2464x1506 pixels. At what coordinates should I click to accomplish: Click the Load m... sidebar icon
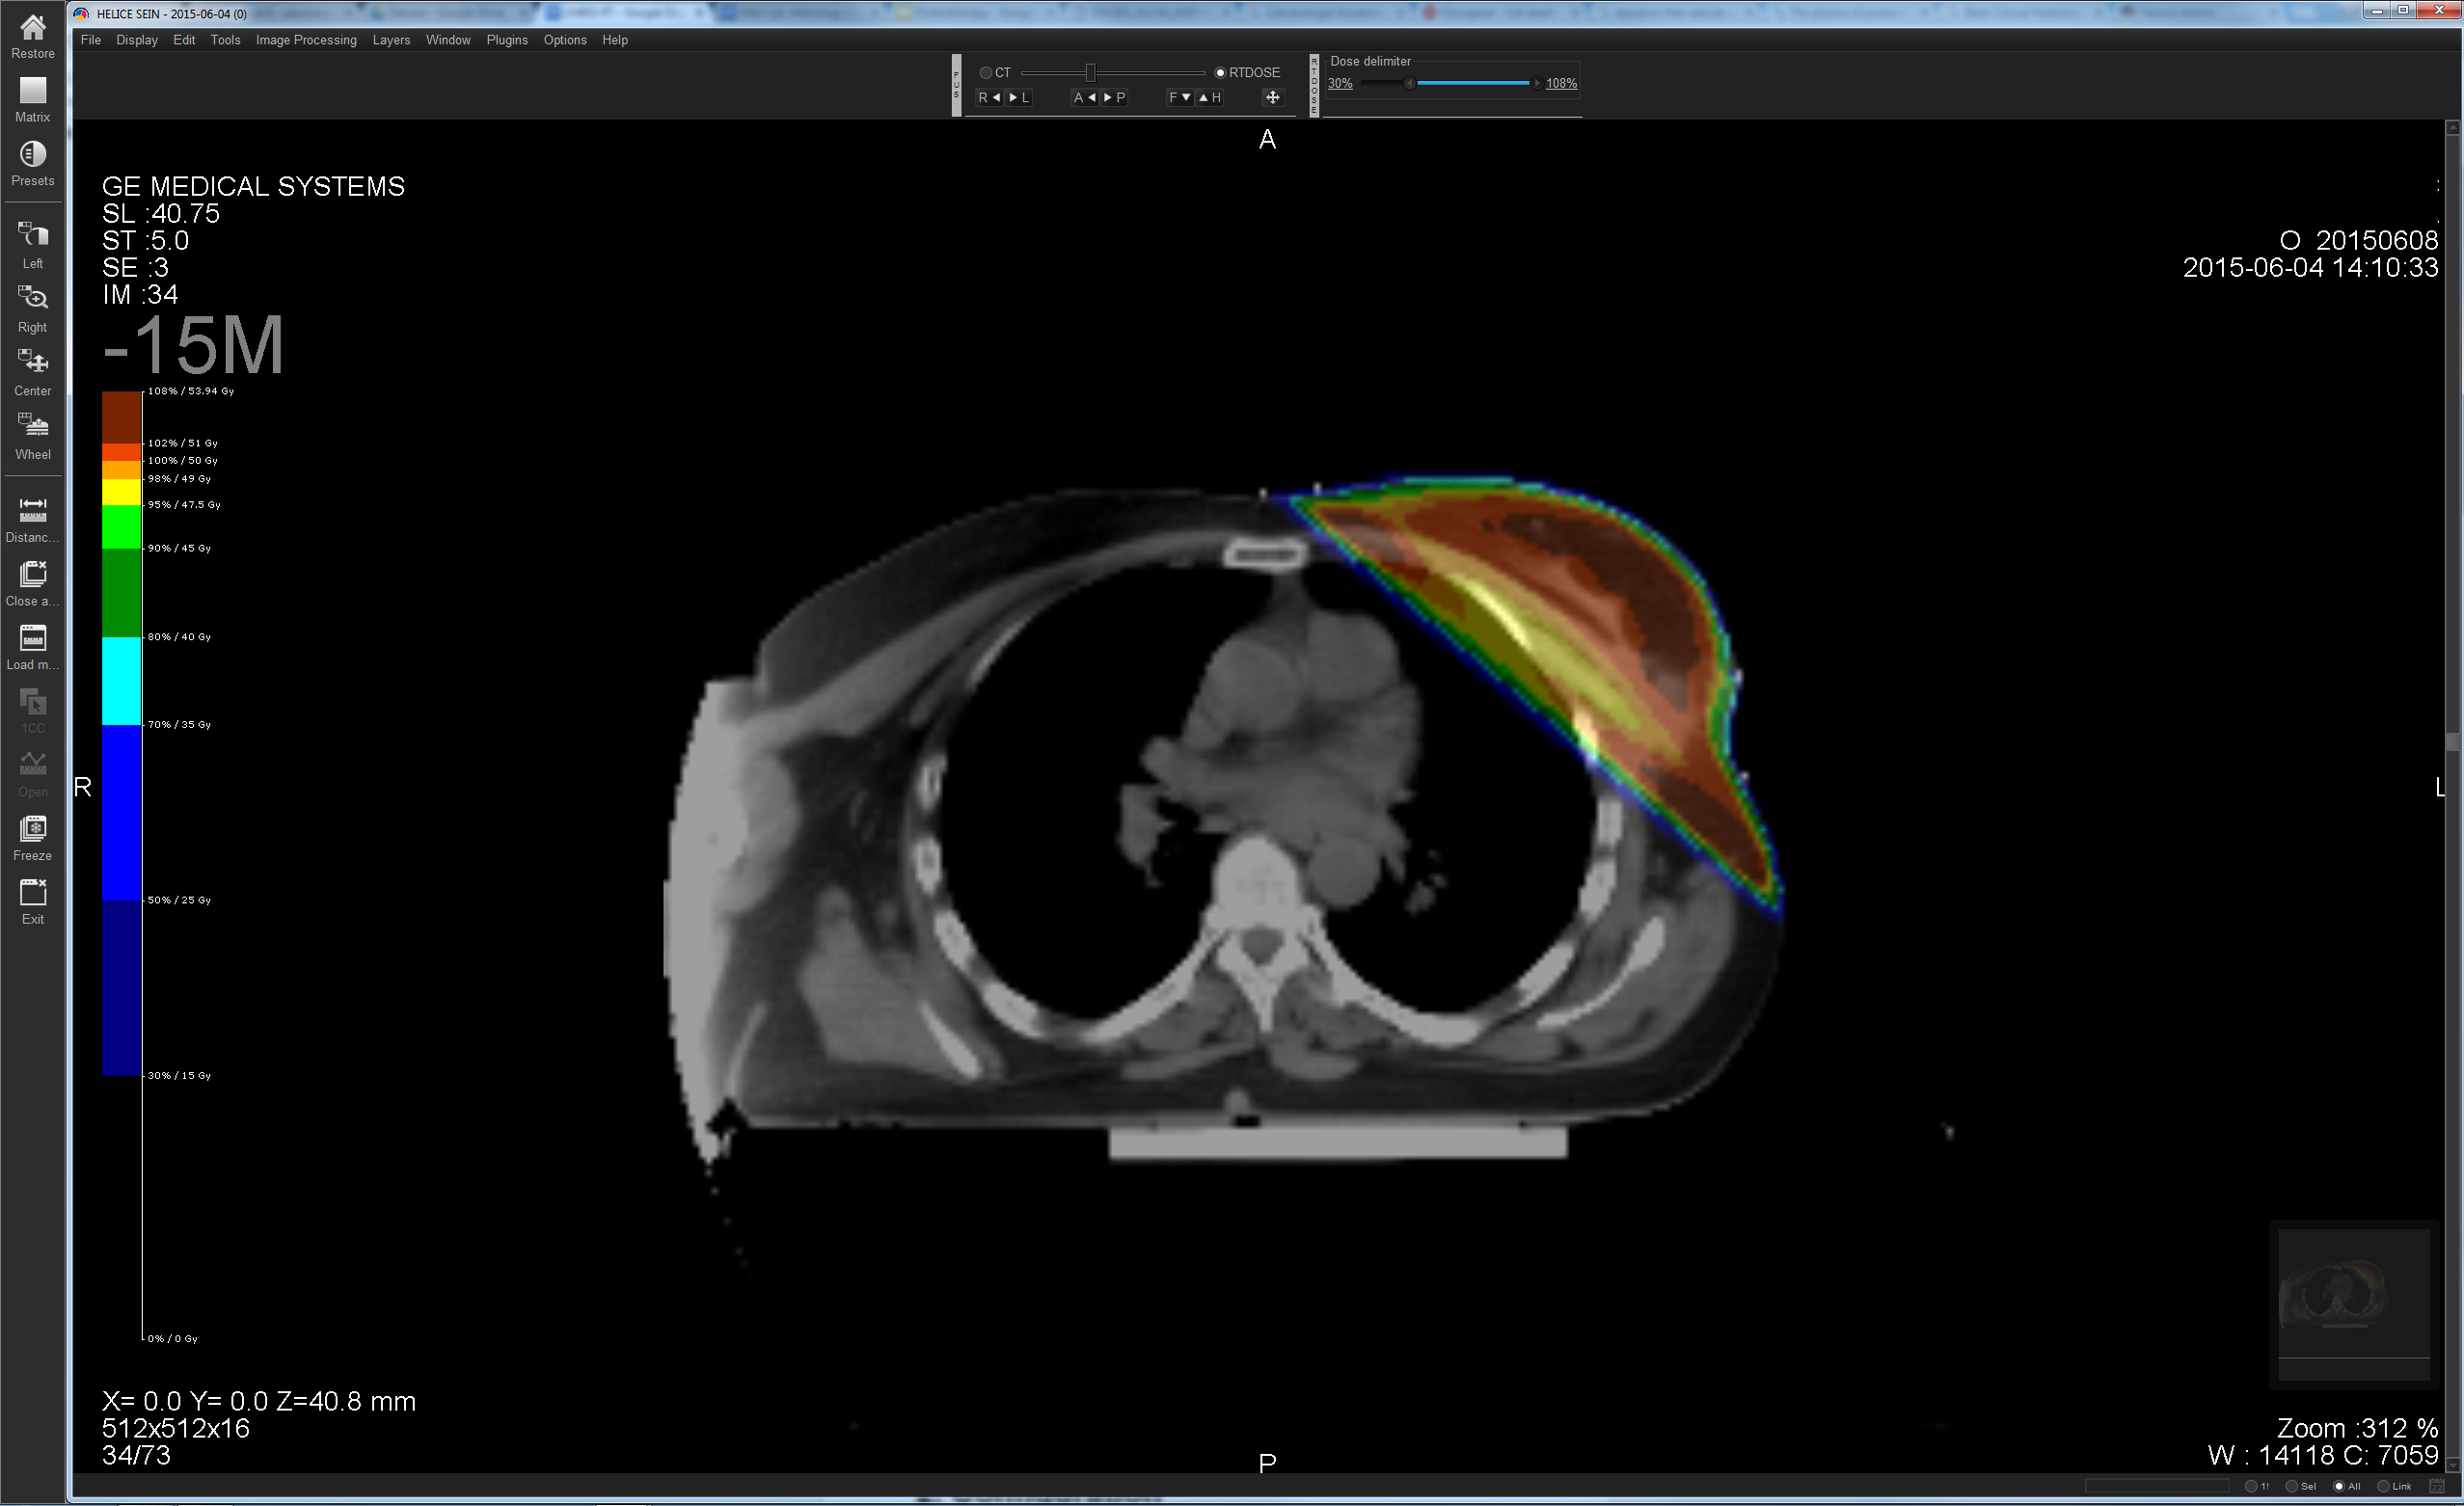[32, 638]
